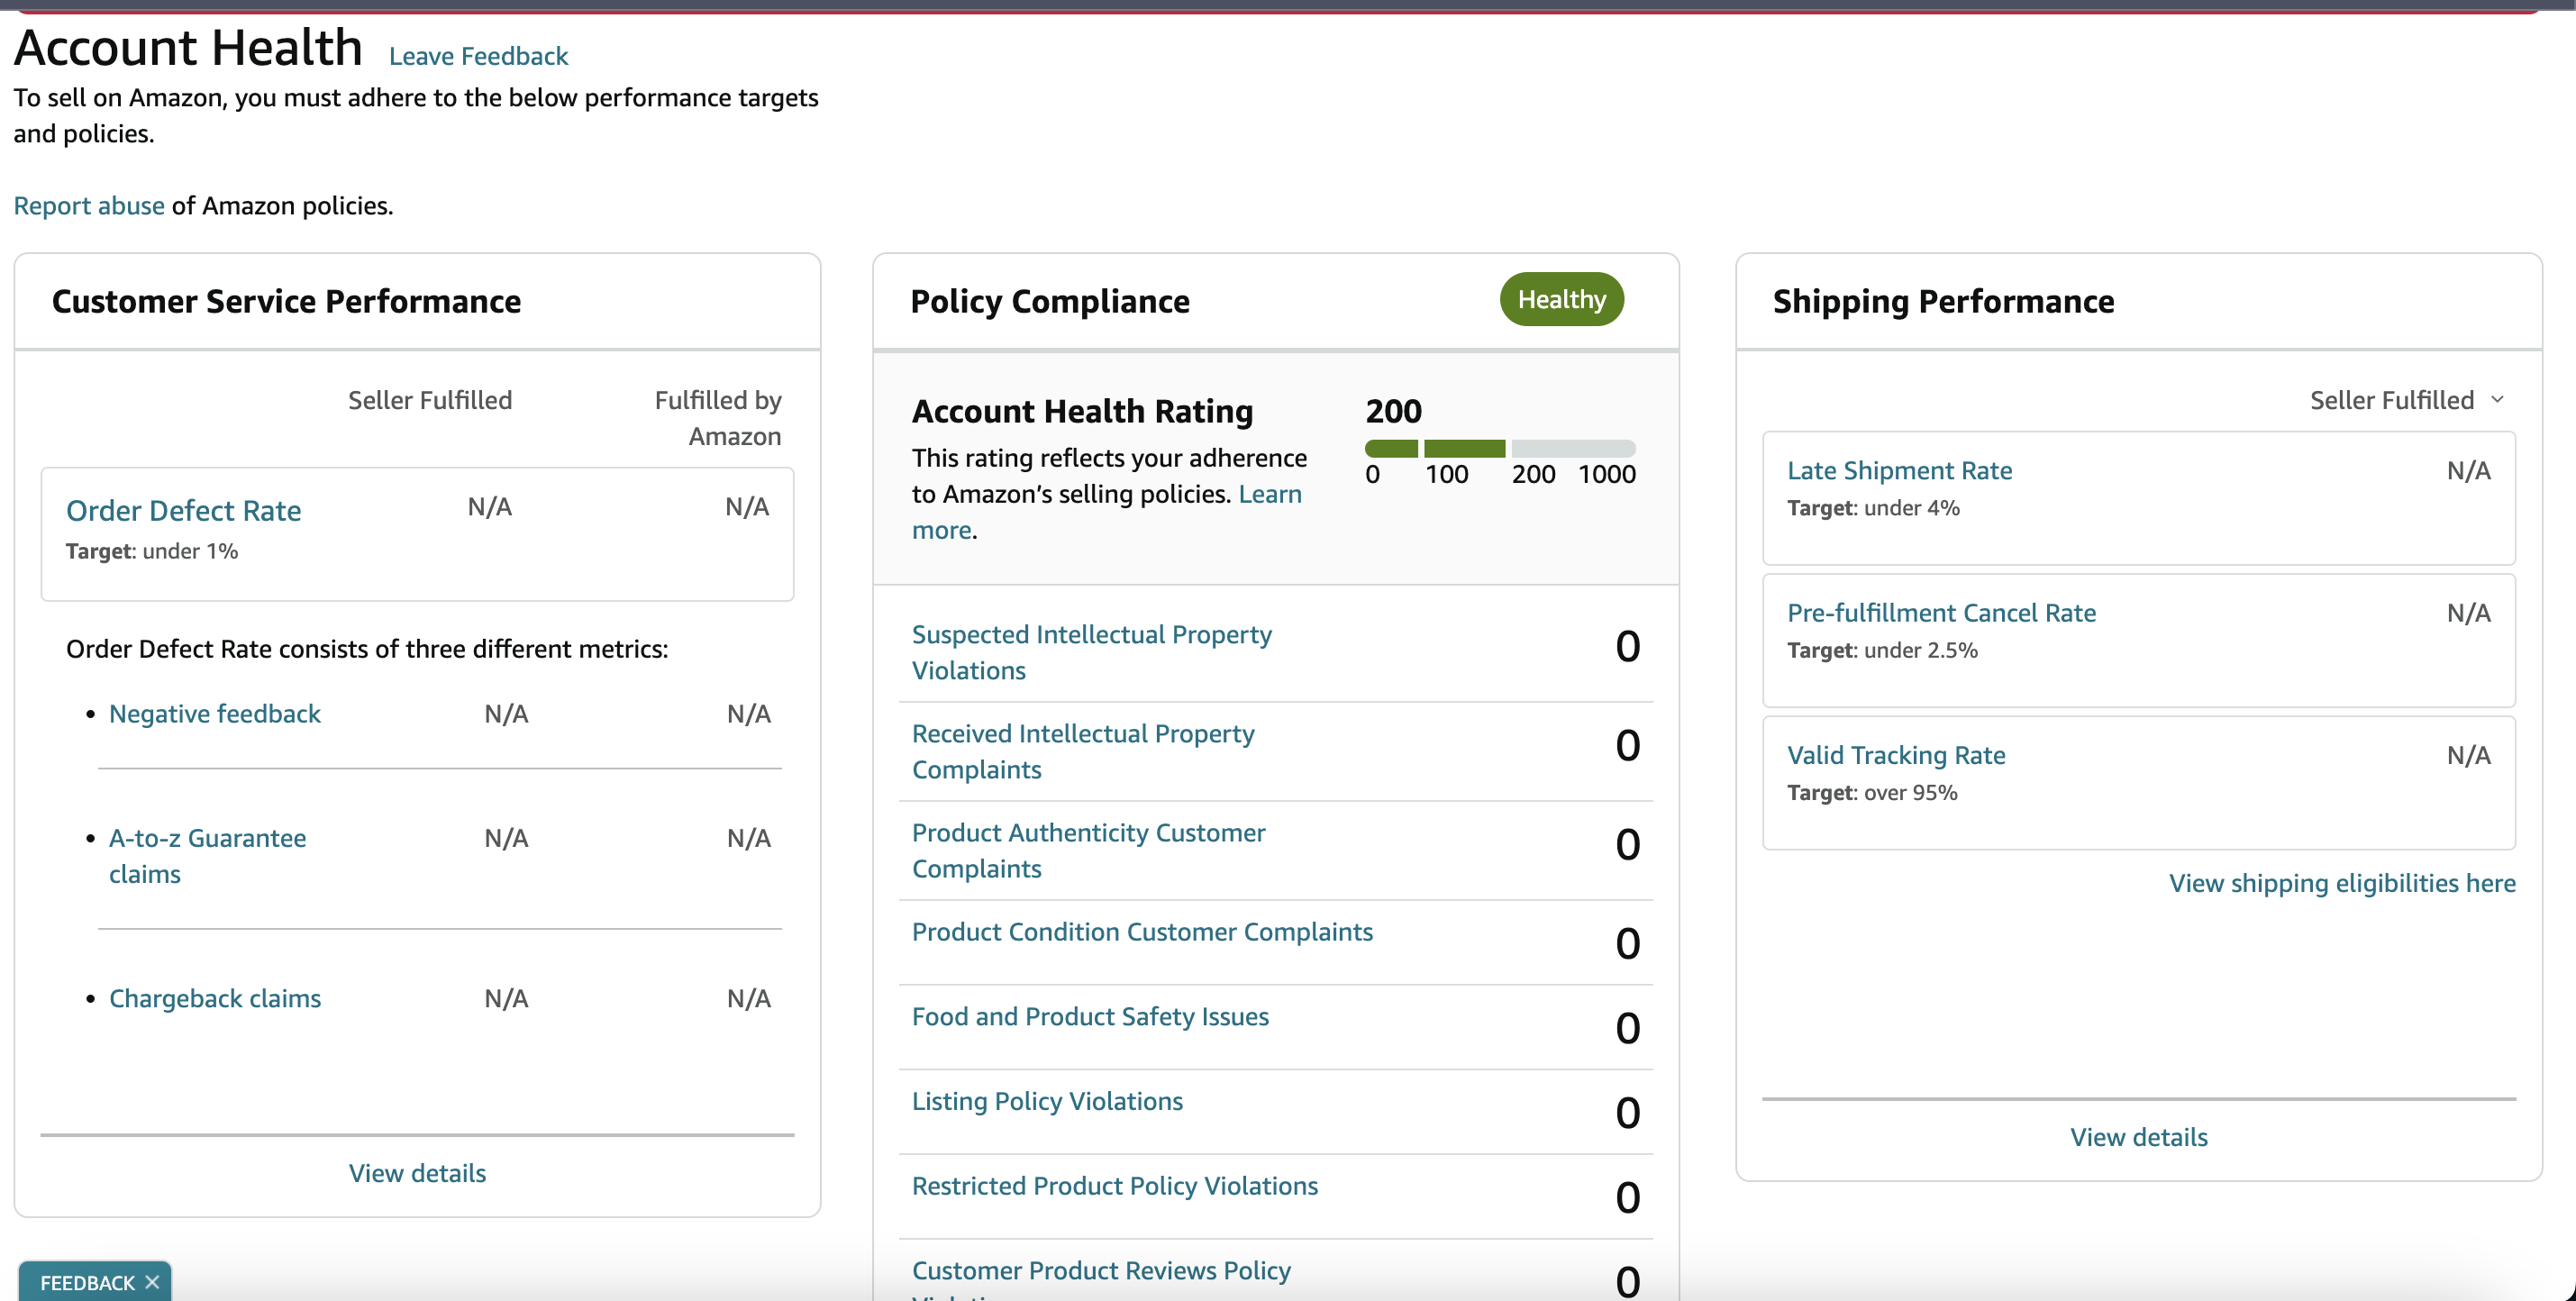Click the Fulfilled by Amazon column header
Viewport: 2576px width, 1301px height.
click(x=718, y=418)
